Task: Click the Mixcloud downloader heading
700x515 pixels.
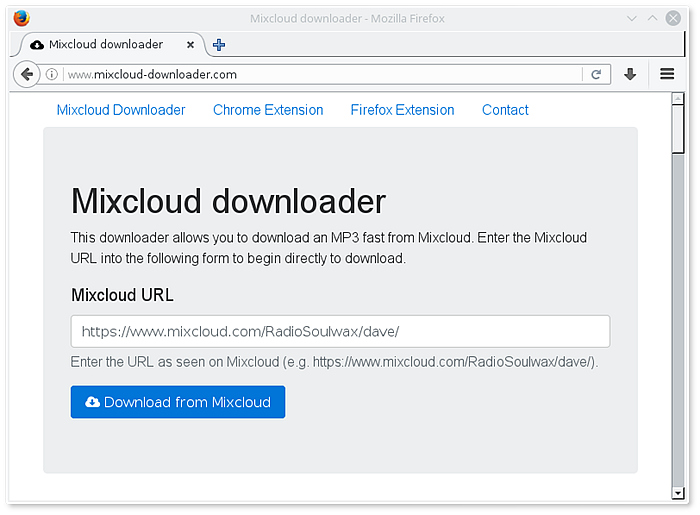Action: (228, 201)
